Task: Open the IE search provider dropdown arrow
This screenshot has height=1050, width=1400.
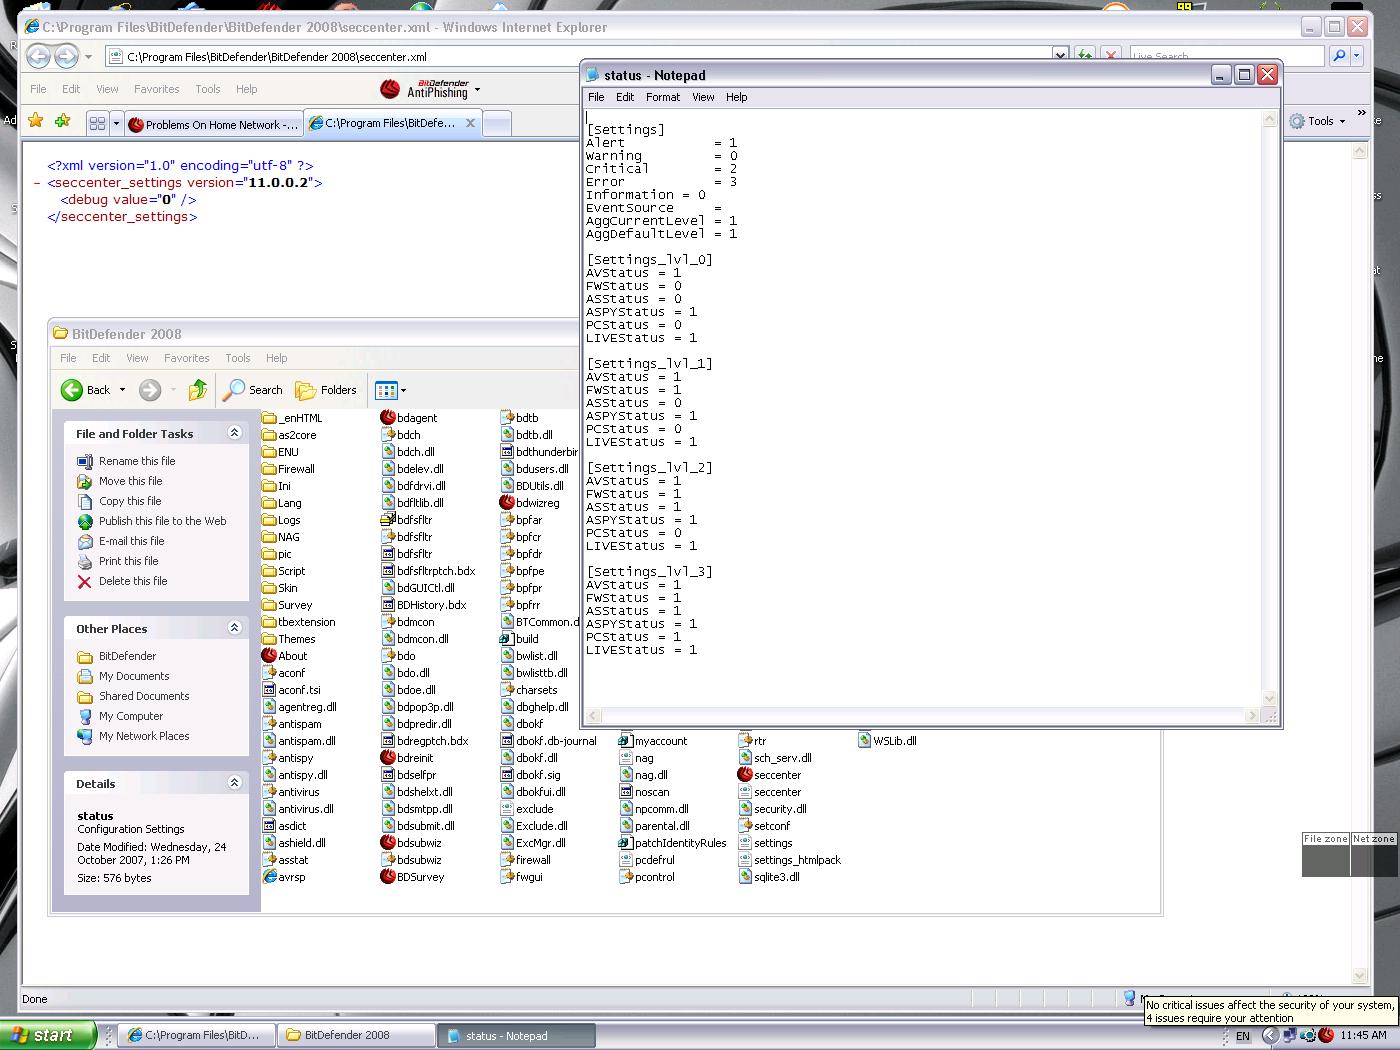Action: [x=1357, y=56]
